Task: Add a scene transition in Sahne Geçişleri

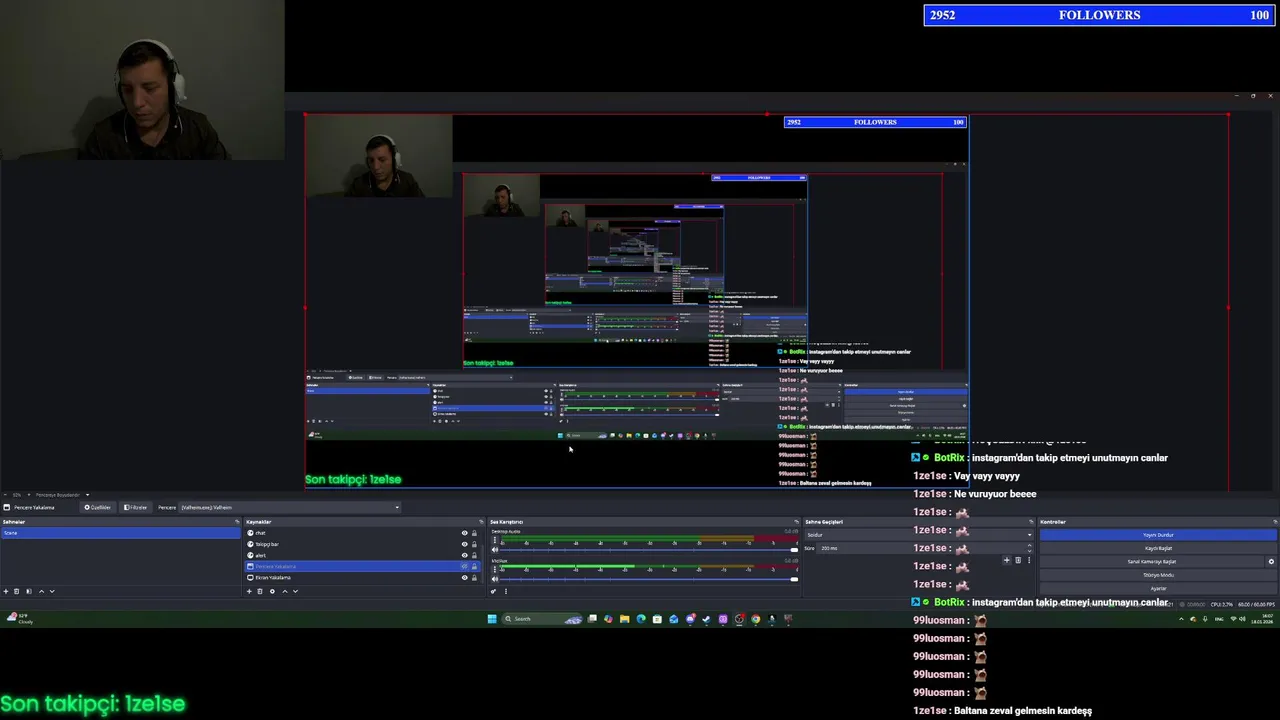Action: click(x=1007, y=560)
